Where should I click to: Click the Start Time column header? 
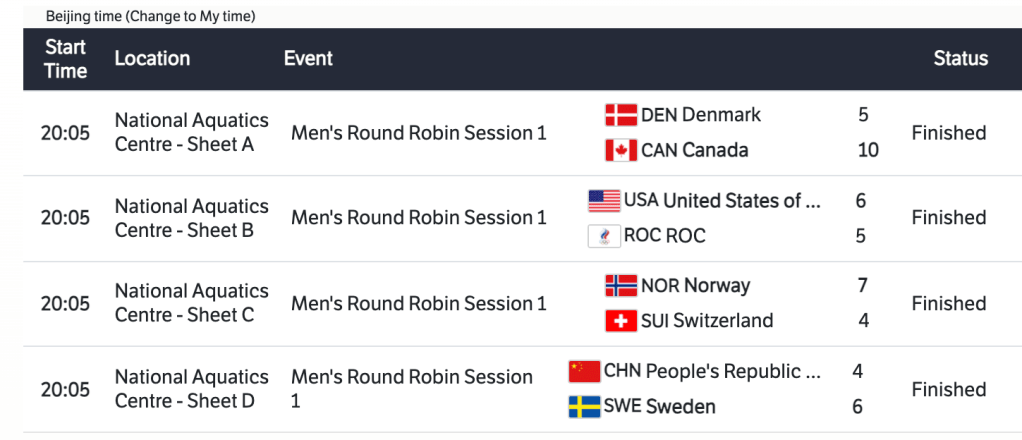(x=65, y=59)
